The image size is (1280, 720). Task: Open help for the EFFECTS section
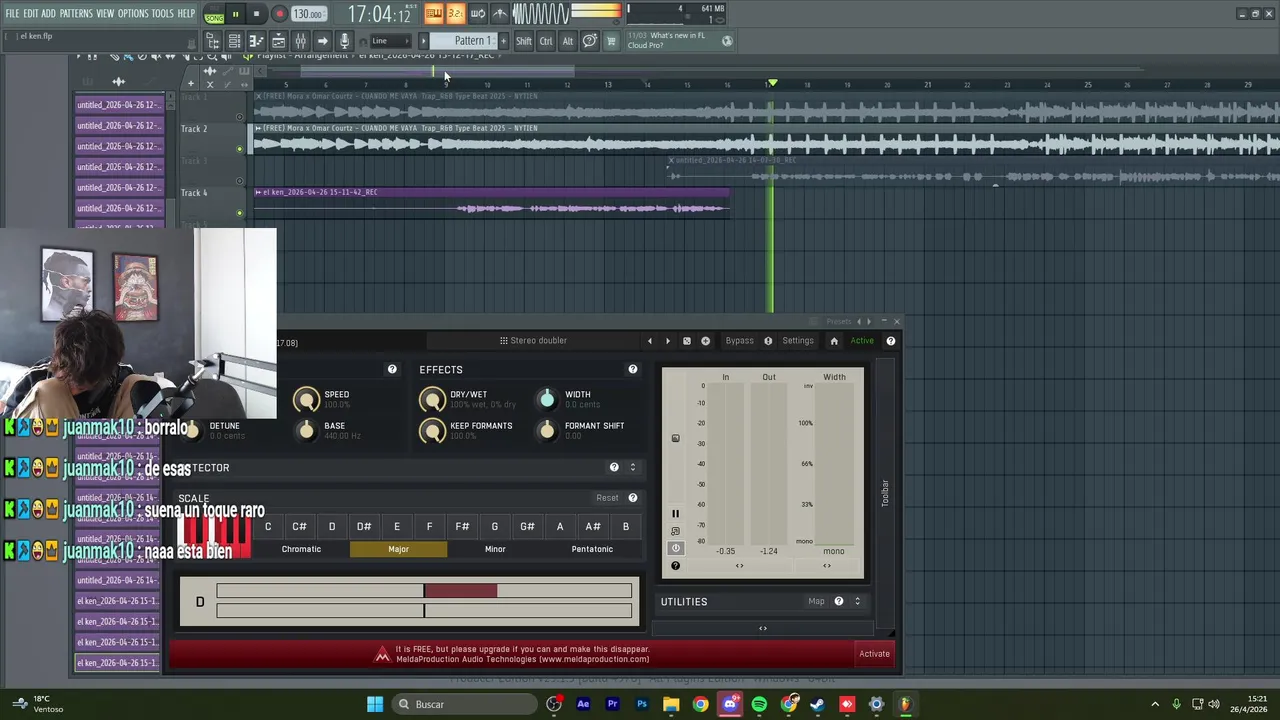point(632,370)
